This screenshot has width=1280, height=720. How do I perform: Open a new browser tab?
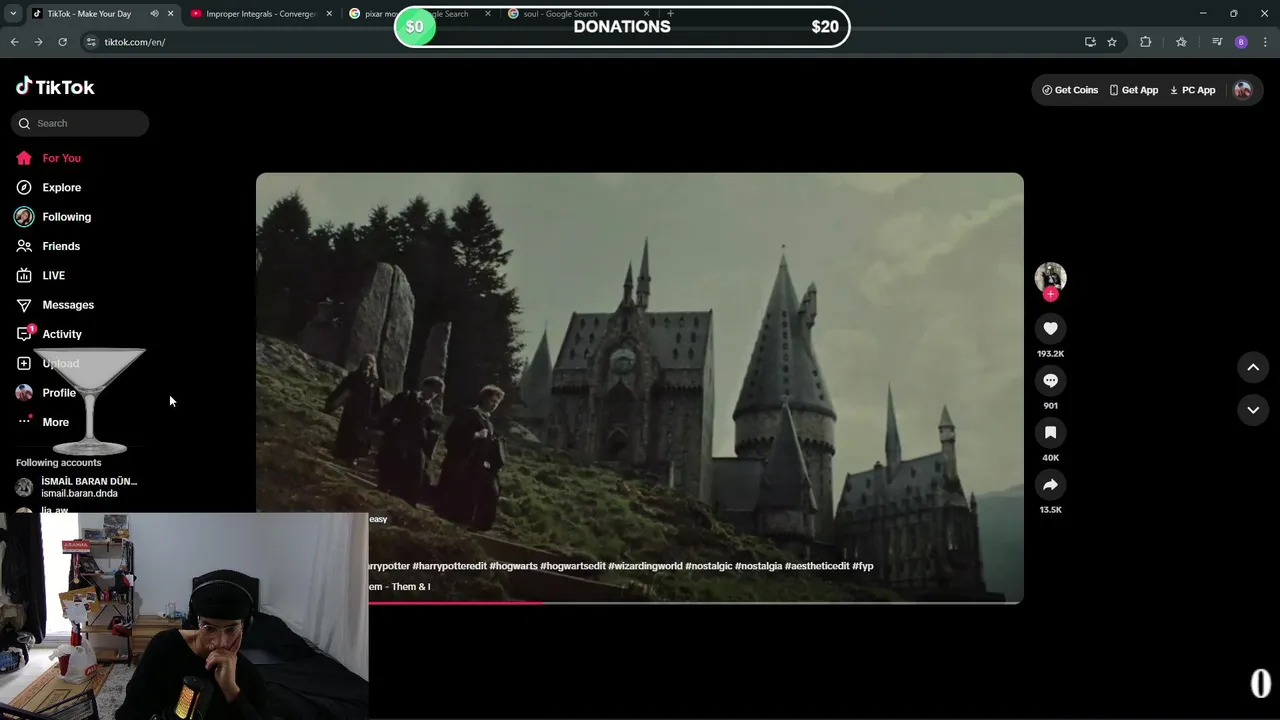(x=670, y=14)
